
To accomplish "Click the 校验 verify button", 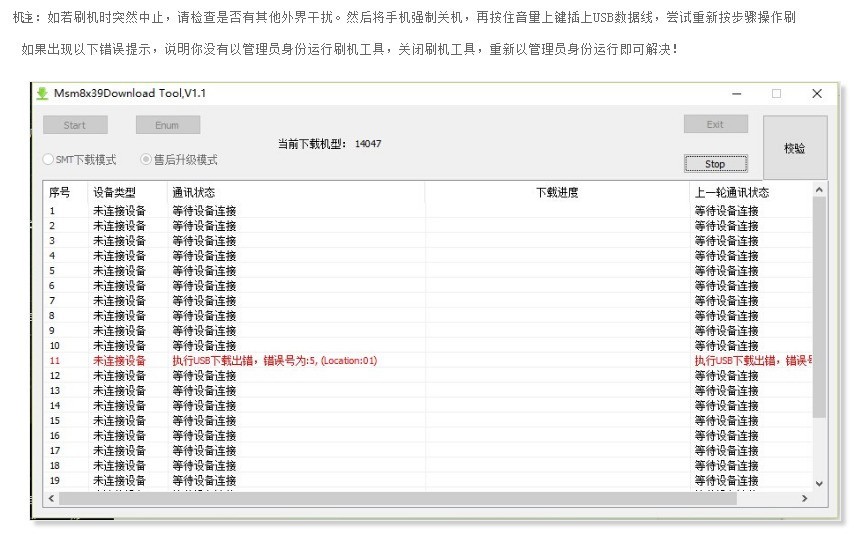I will 795,148.
